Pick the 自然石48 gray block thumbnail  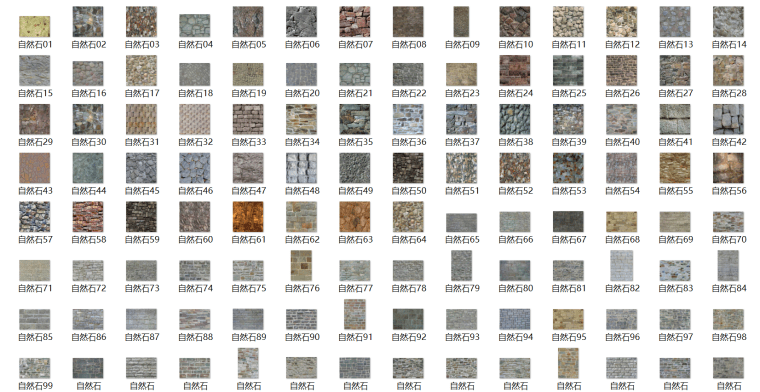pos(301,168)
